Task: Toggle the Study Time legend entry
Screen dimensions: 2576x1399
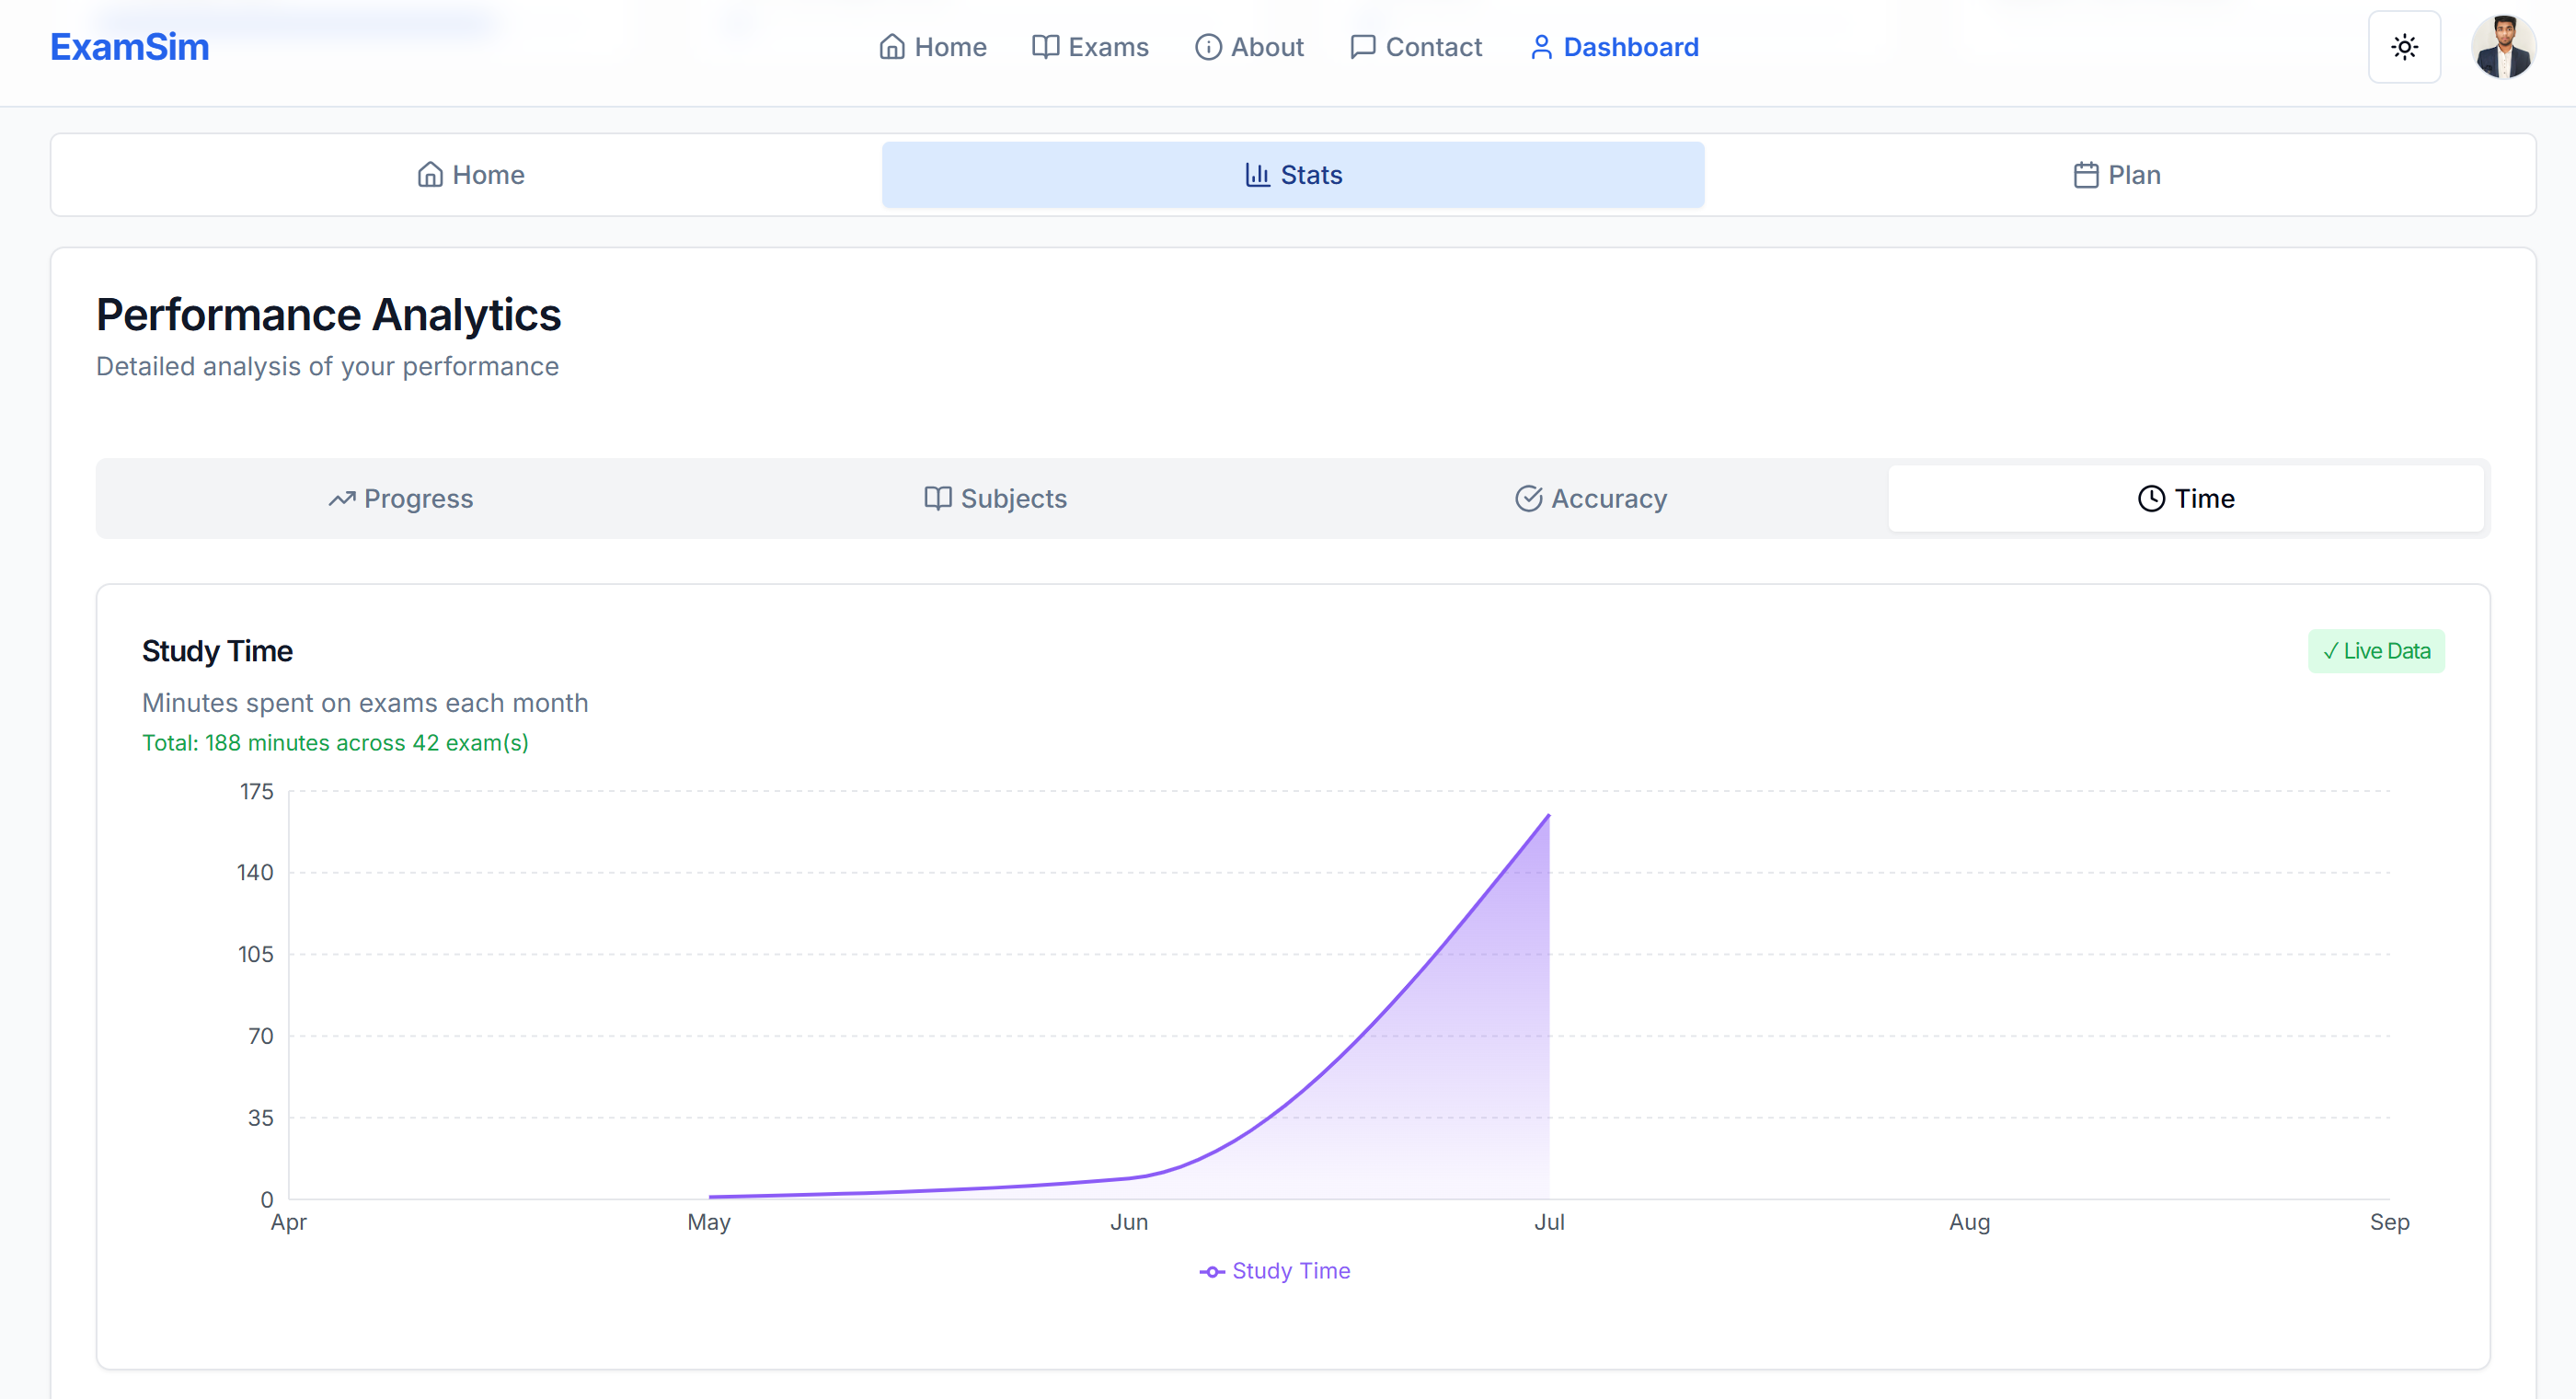Action: click(1275, 1270)
